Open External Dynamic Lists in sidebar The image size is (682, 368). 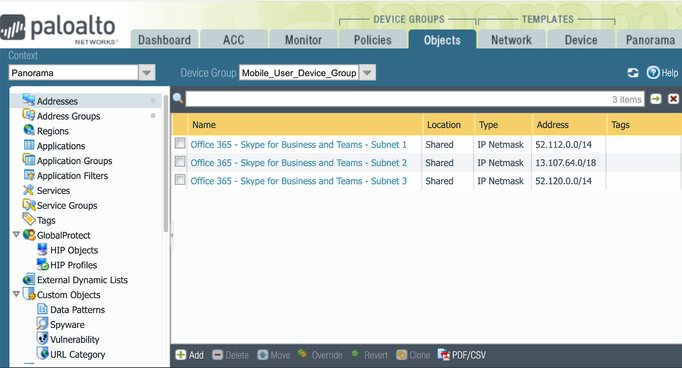pos(82,280)
